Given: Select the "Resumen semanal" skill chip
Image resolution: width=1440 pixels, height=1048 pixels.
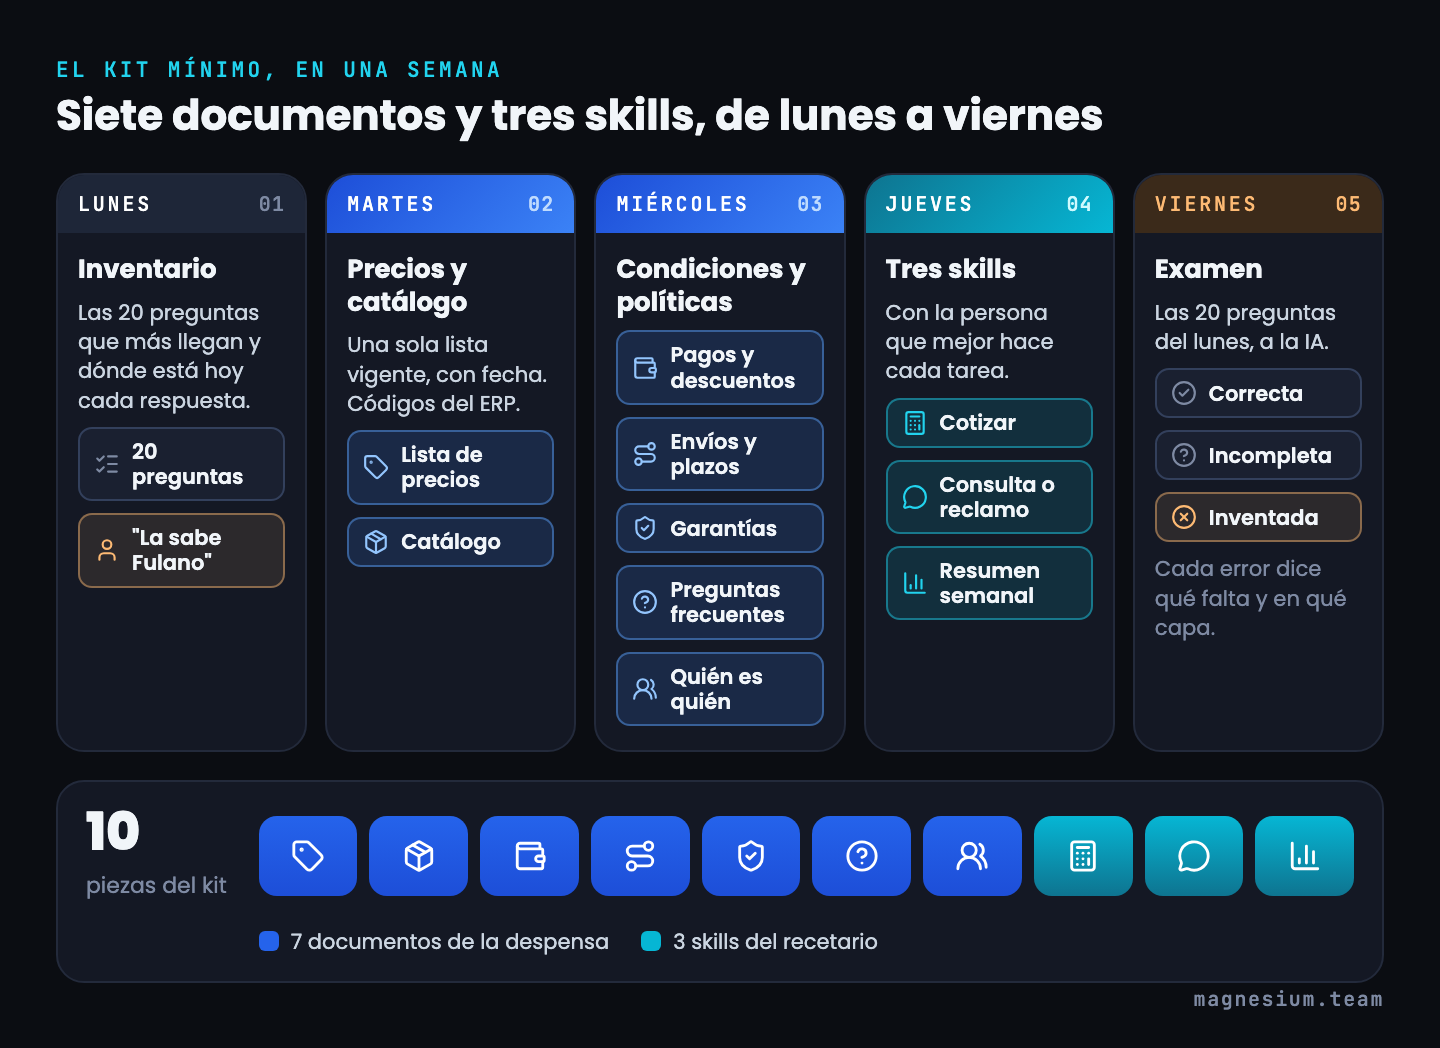Looking at the screenshot, I should (989, 583).
